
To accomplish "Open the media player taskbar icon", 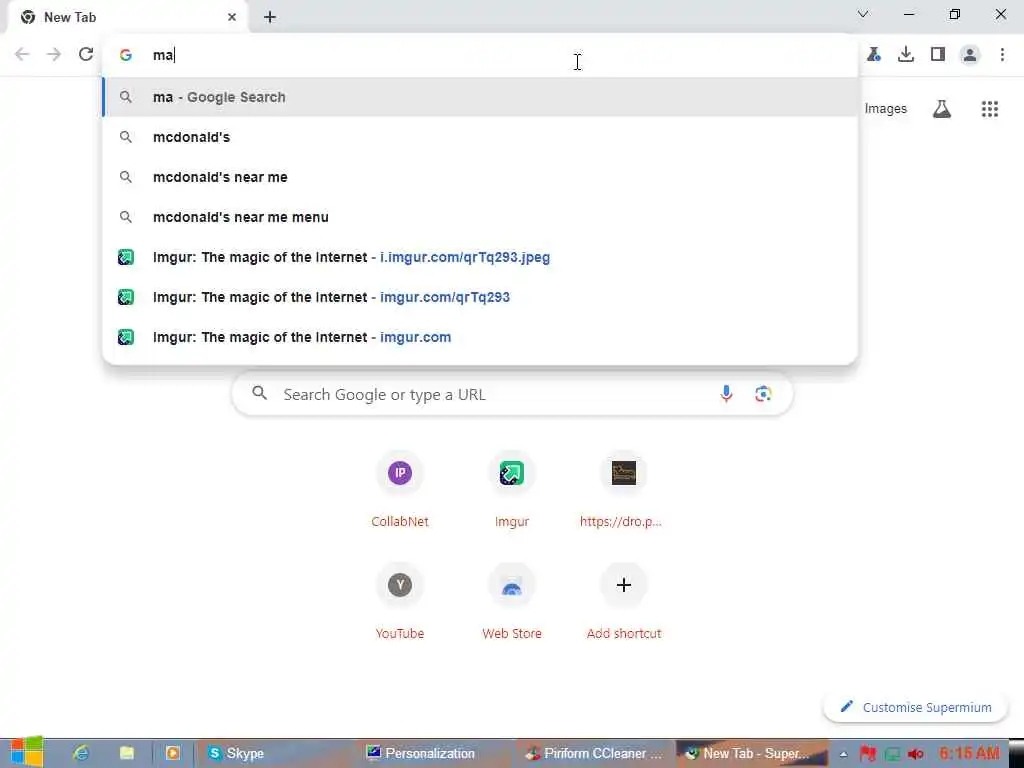I will pos(172,753).
